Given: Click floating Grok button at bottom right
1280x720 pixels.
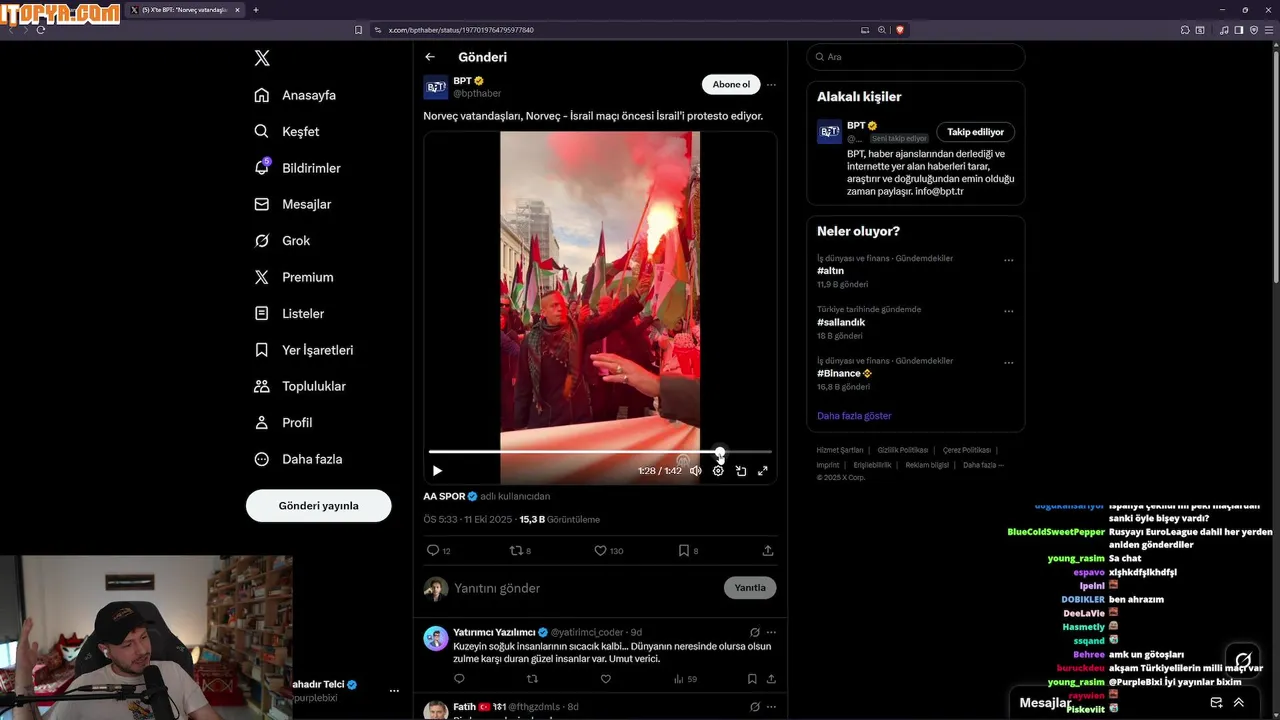Looking at the screenshot, I should pyautogui.click(x=1243, y=660).
